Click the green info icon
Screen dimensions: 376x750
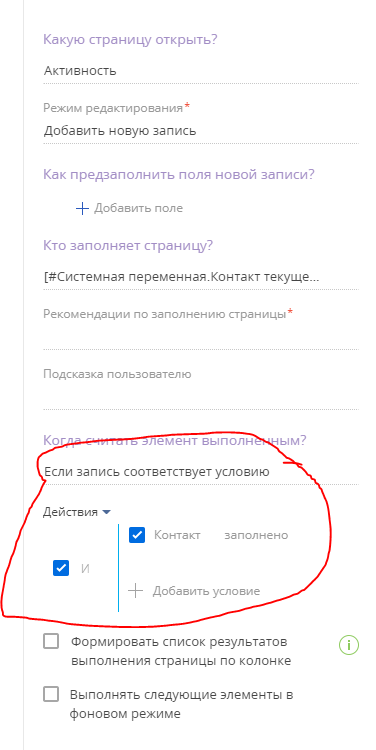tap(349, 645)
